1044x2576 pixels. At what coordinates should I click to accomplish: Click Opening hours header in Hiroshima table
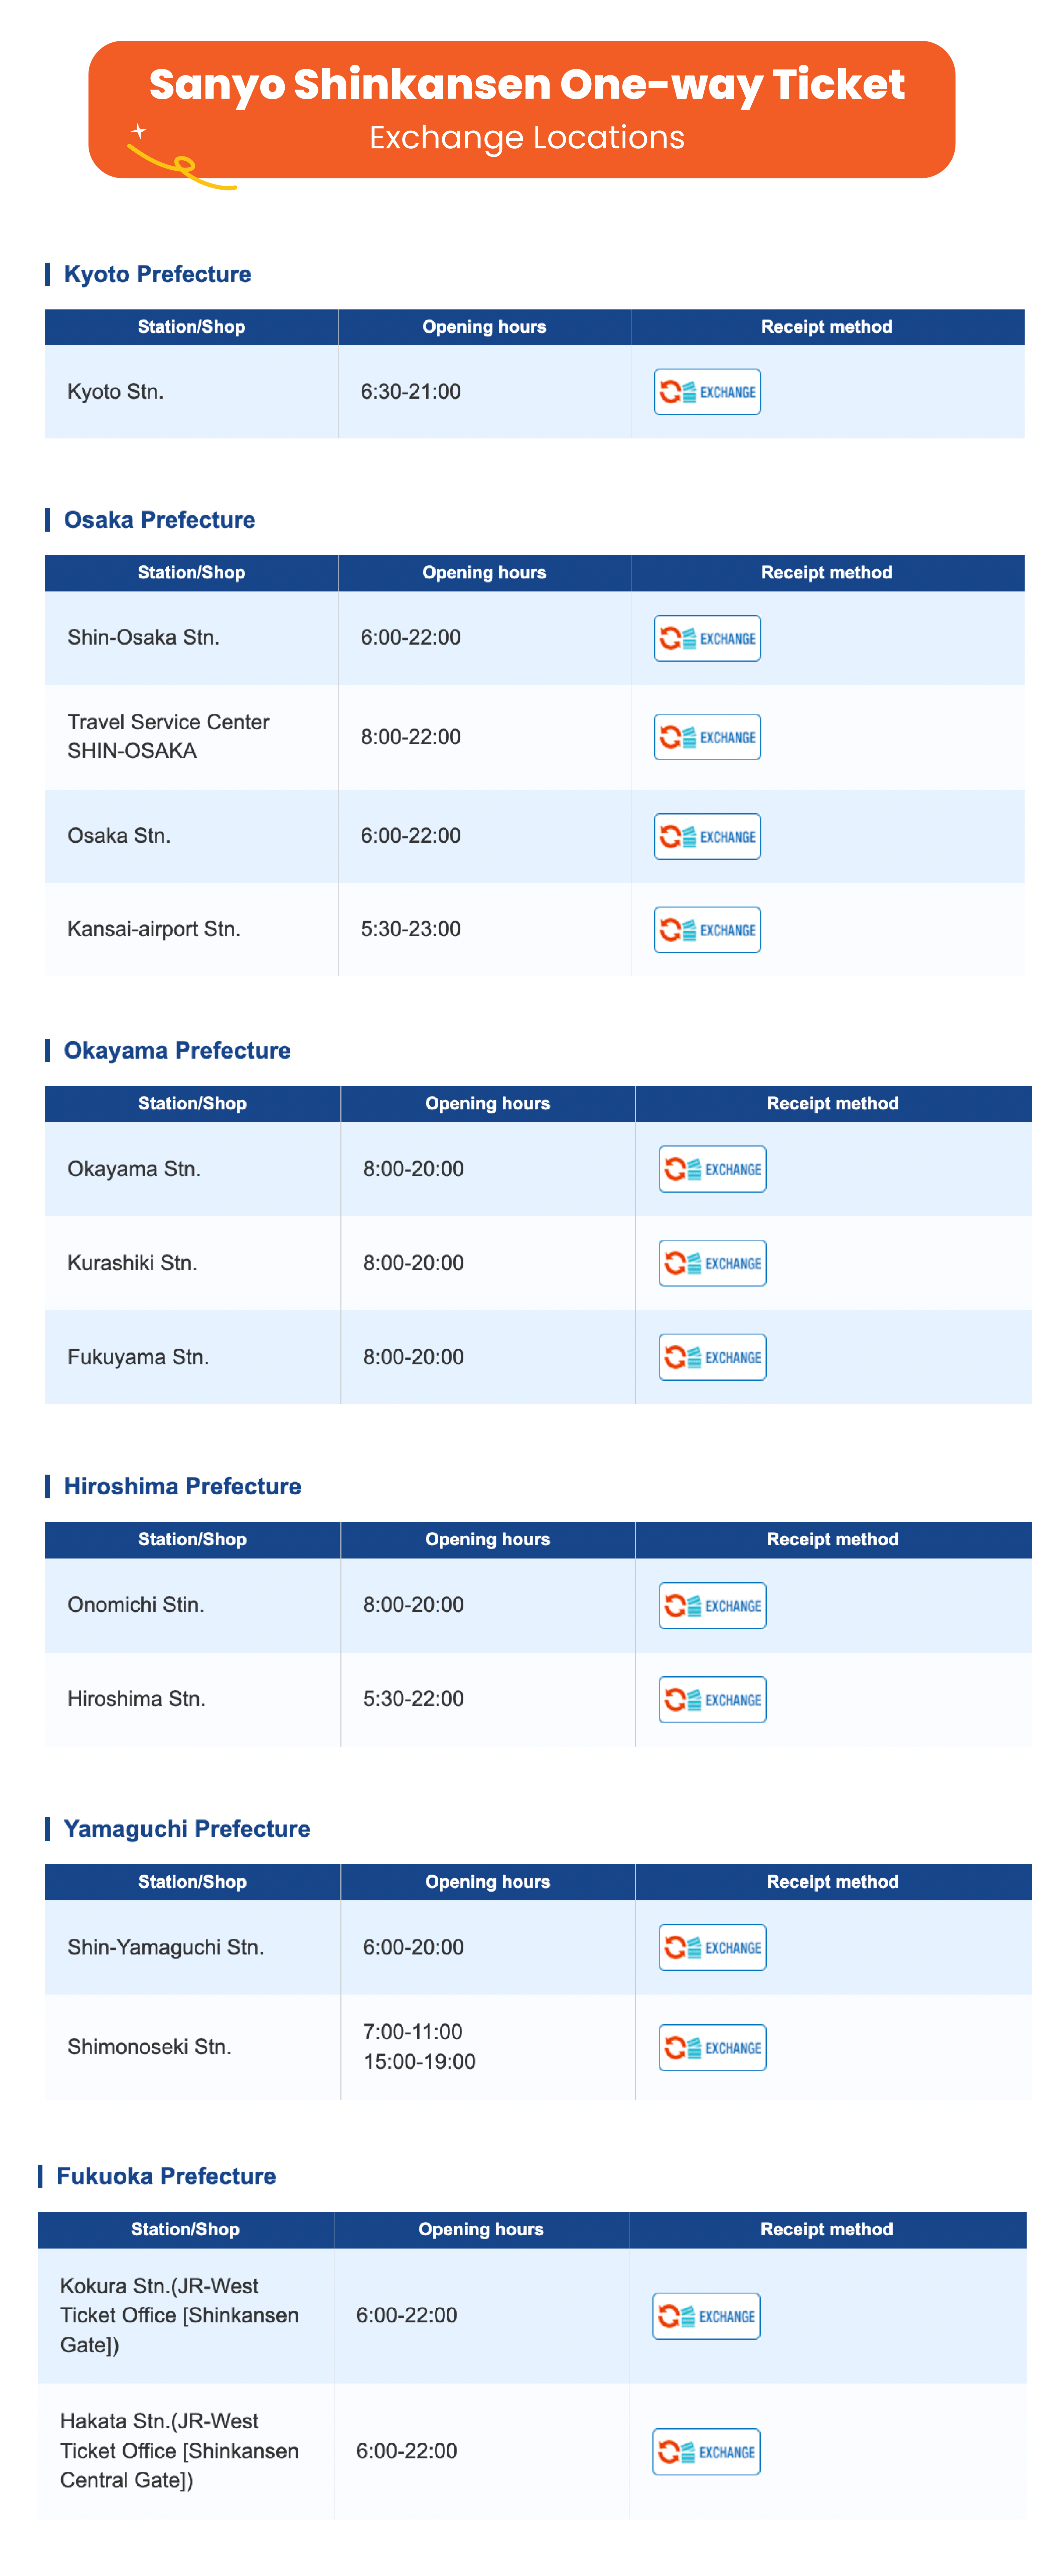(x=488, y=1539)
